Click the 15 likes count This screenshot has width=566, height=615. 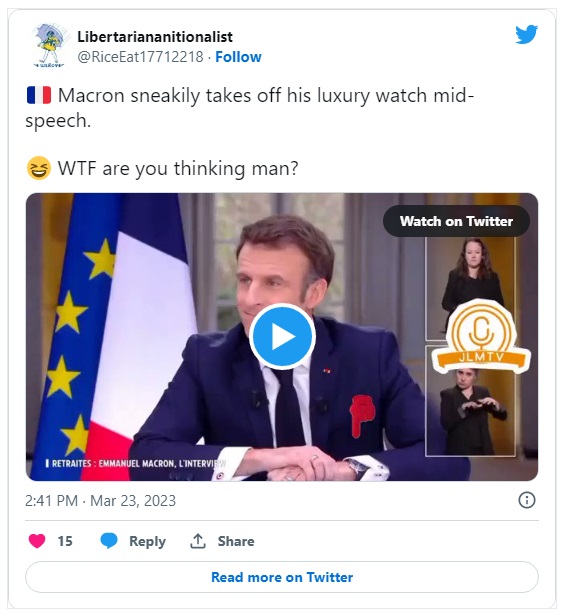coord(65,541)
